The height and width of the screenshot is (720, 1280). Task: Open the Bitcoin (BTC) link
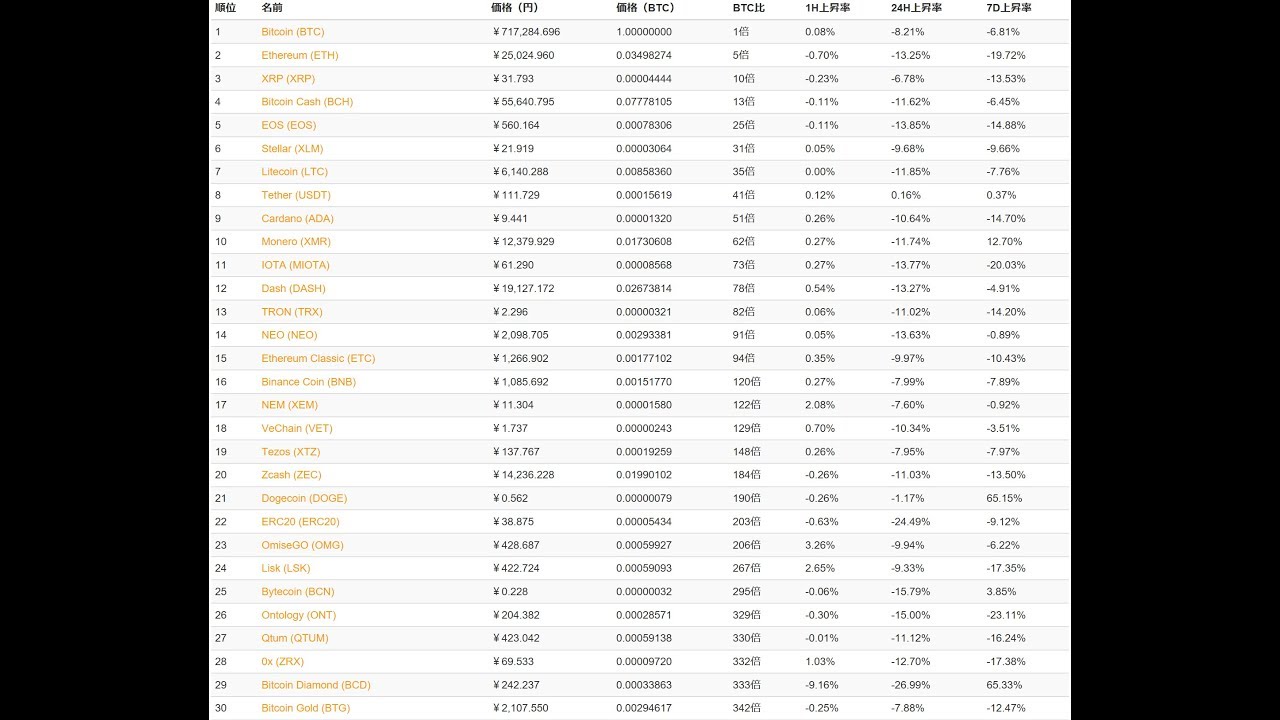coord(292,32)
